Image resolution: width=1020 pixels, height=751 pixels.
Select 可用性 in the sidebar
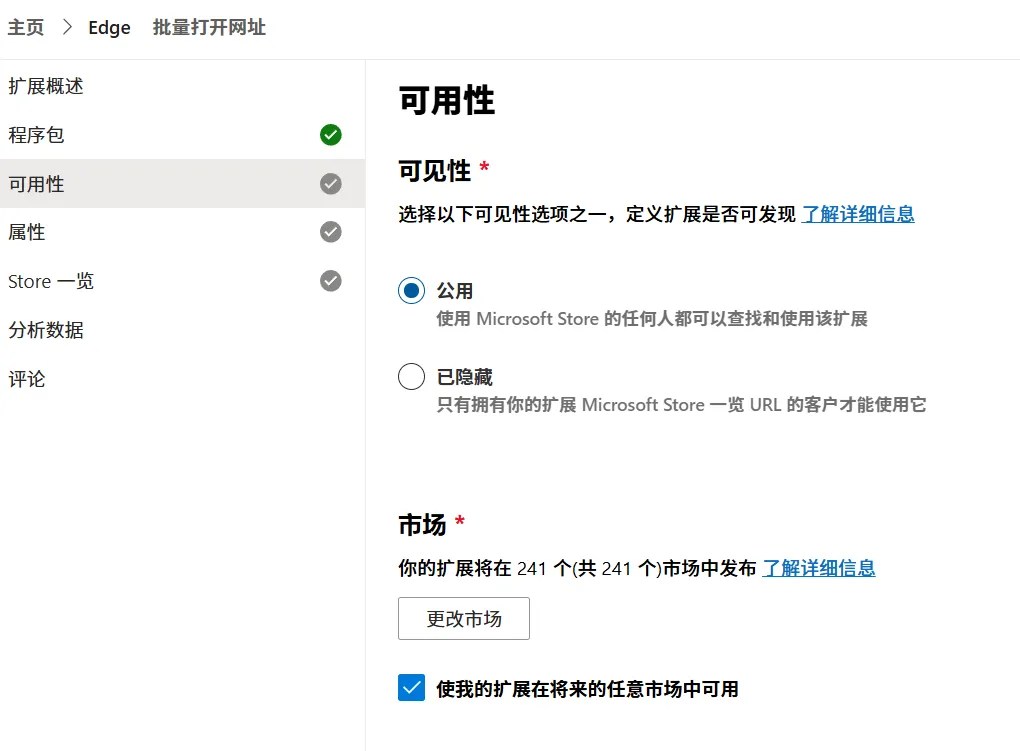(37, 184)
